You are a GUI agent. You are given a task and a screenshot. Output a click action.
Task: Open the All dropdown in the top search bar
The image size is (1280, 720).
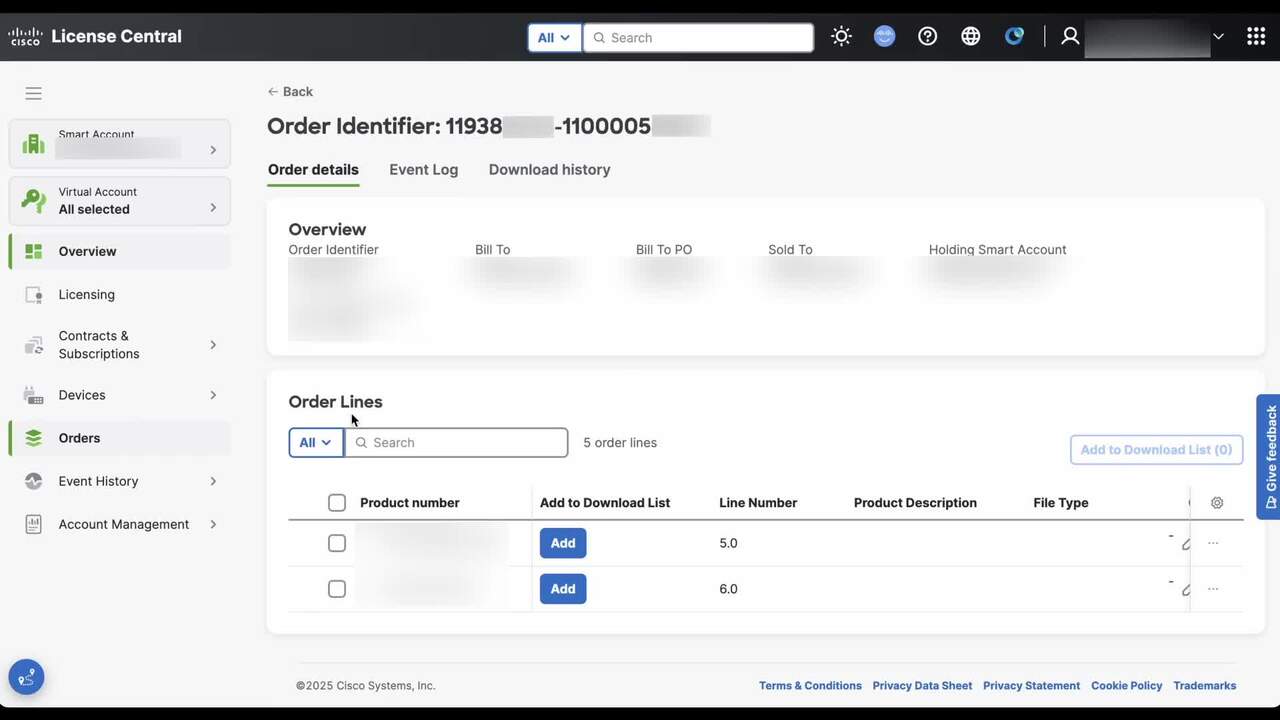[x=554, y=38]
